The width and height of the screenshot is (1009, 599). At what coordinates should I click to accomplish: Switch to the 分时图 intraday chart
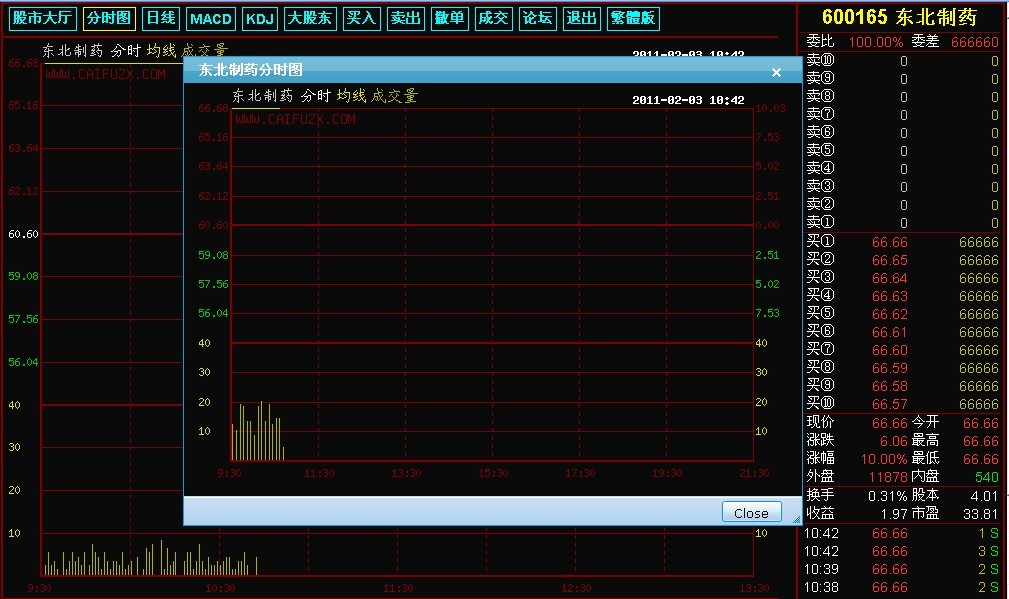coord(109,18)
